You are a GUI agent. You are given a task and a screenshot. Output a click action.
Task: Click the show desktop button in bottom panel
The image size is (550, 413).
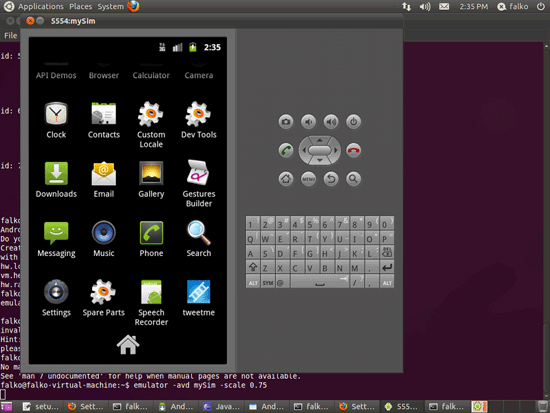6,406
